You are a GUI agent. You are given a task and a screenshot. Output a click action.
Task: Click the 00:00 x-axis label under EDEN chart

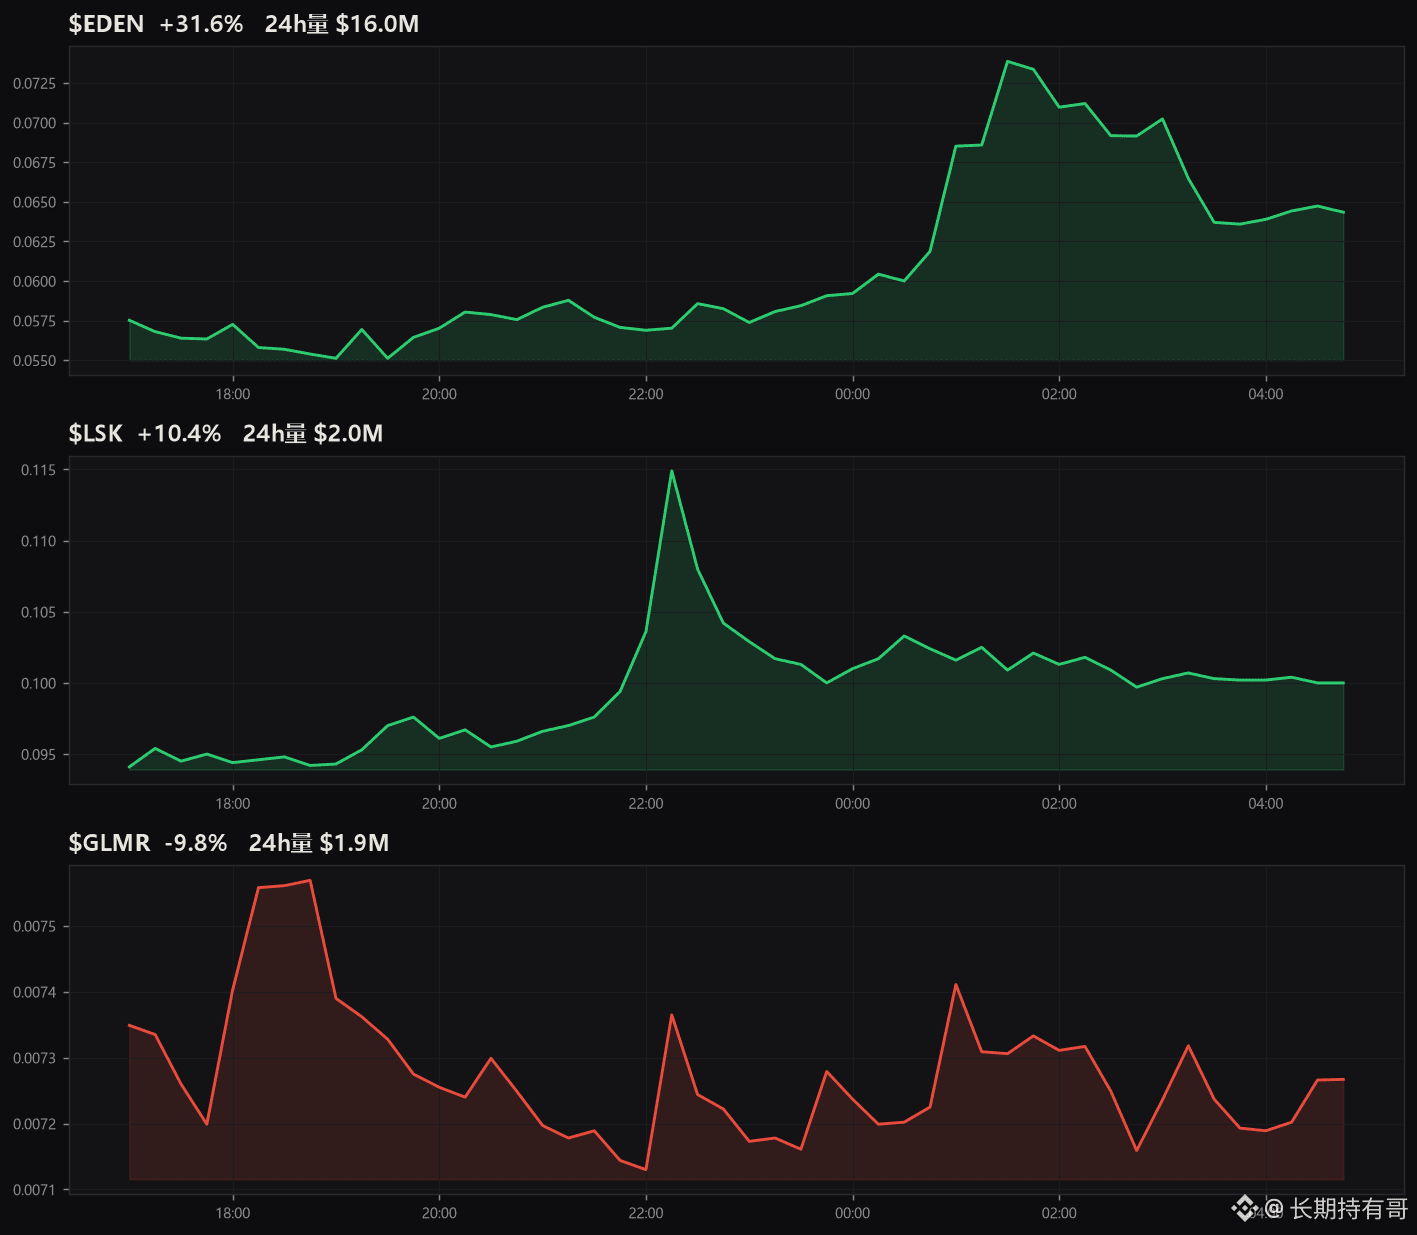(x=853, y=394)
